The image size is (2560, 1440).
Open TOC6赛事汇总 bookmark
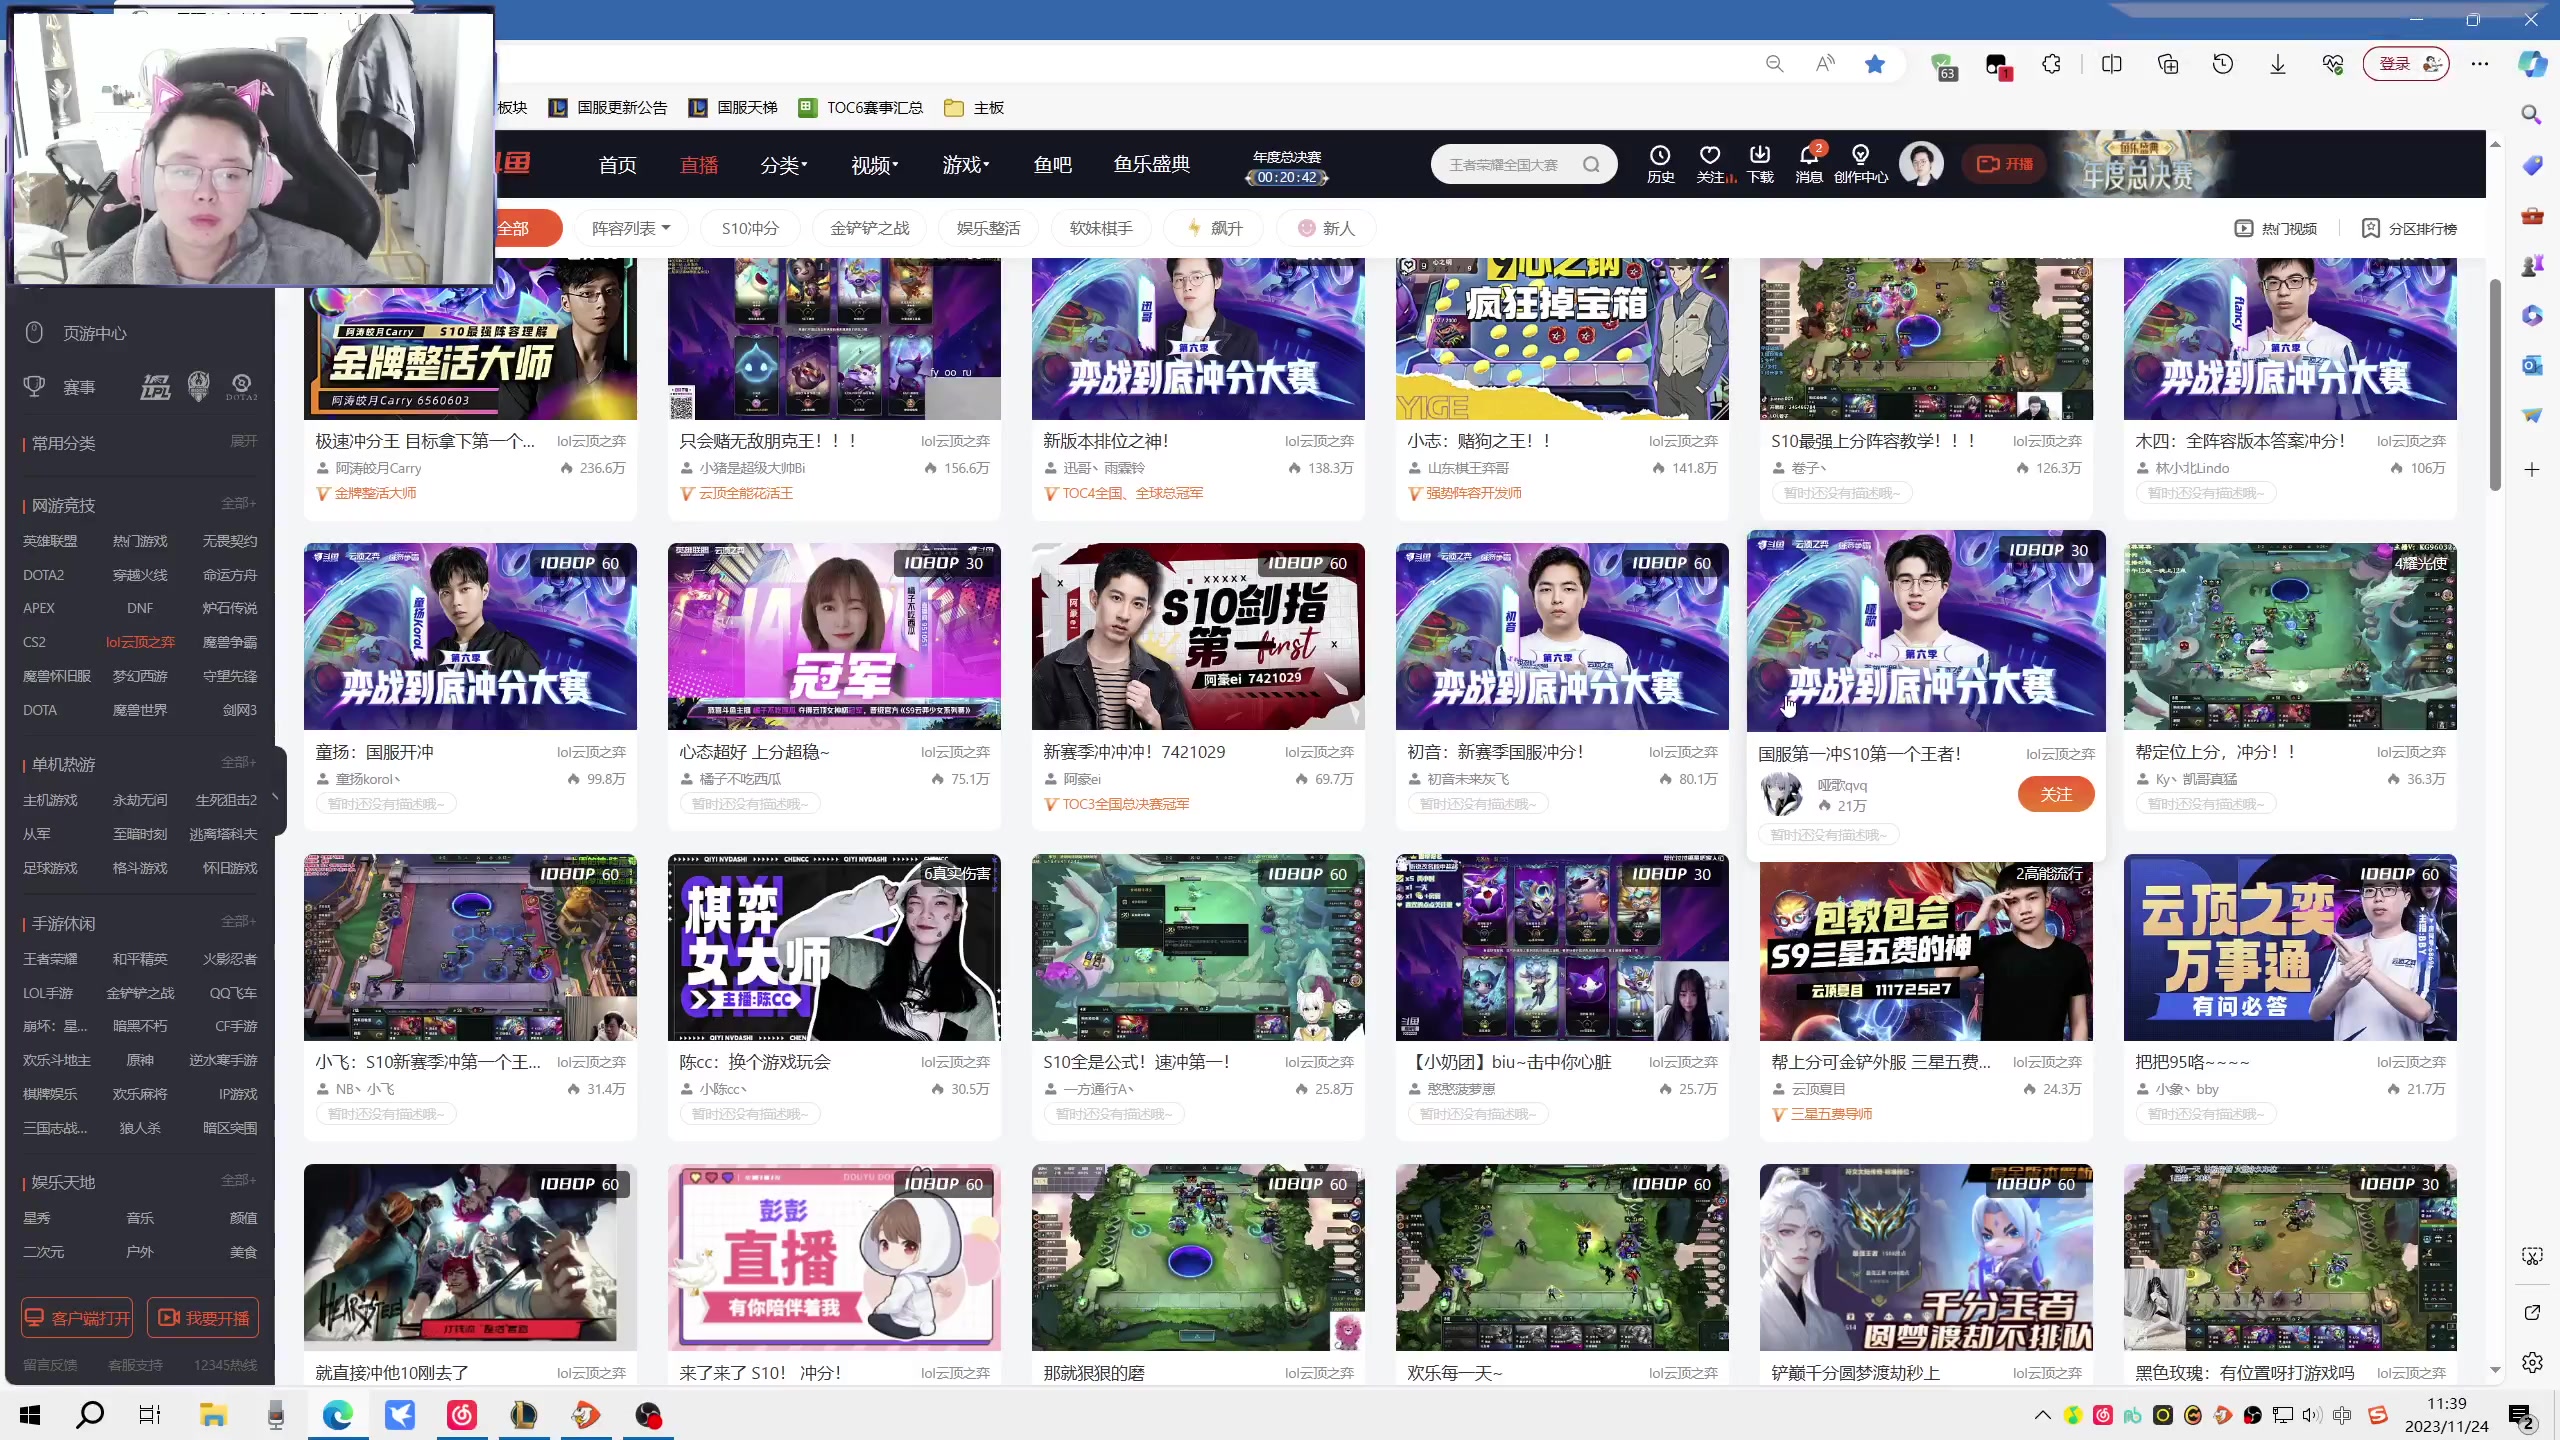click(861, 108)
